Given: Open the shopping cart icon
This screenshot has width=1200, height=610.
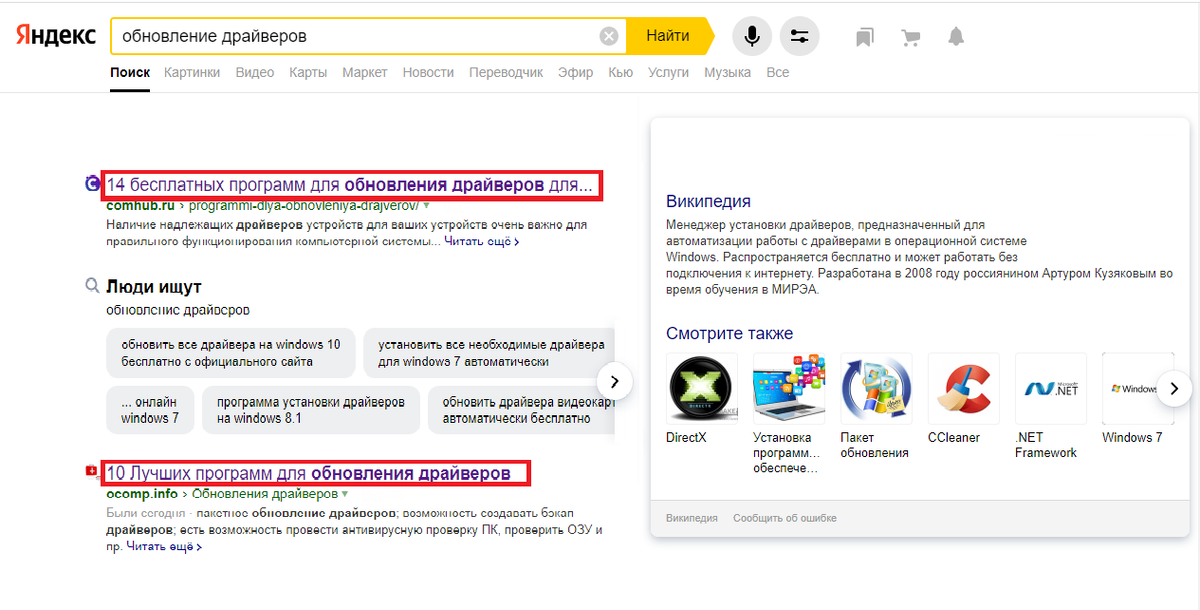Looking at the screenshot, I should tap(910, 37).
